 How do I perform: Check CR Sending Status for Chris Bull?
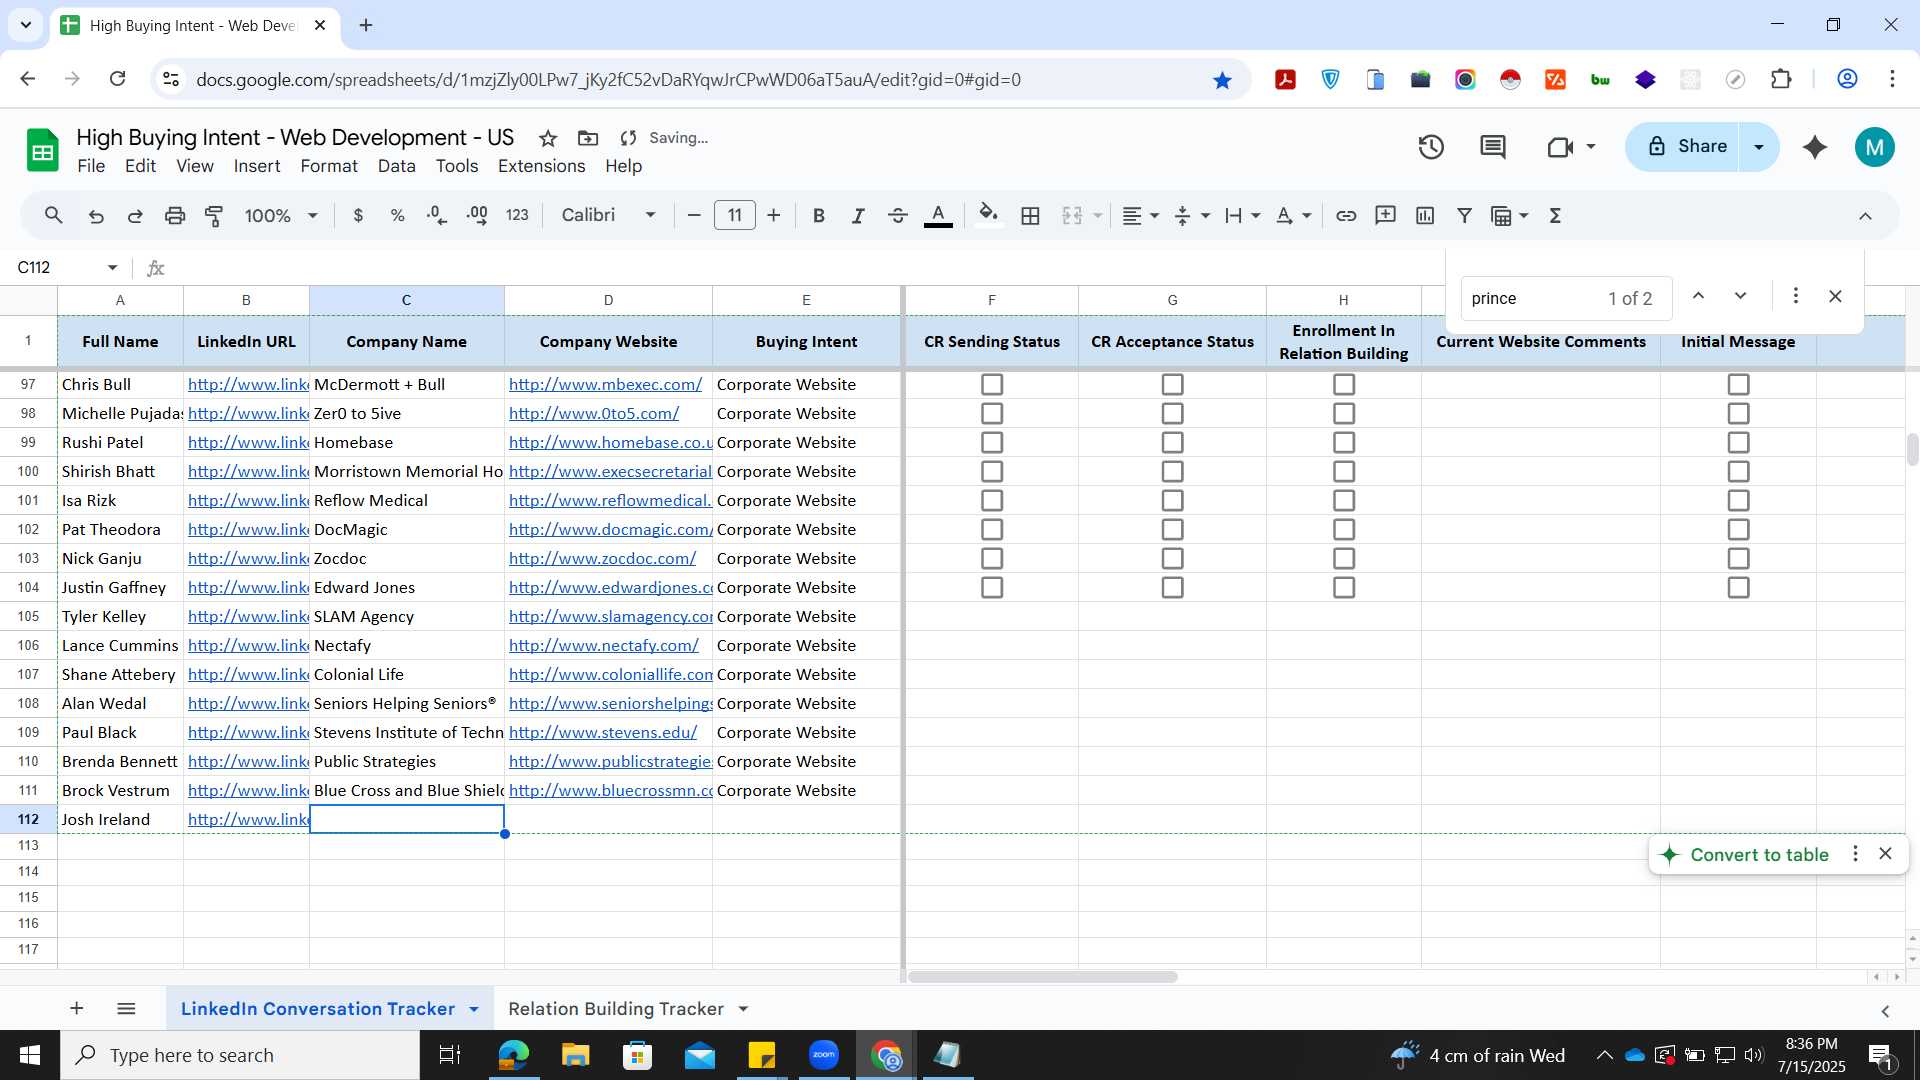[x=992, y=385]
